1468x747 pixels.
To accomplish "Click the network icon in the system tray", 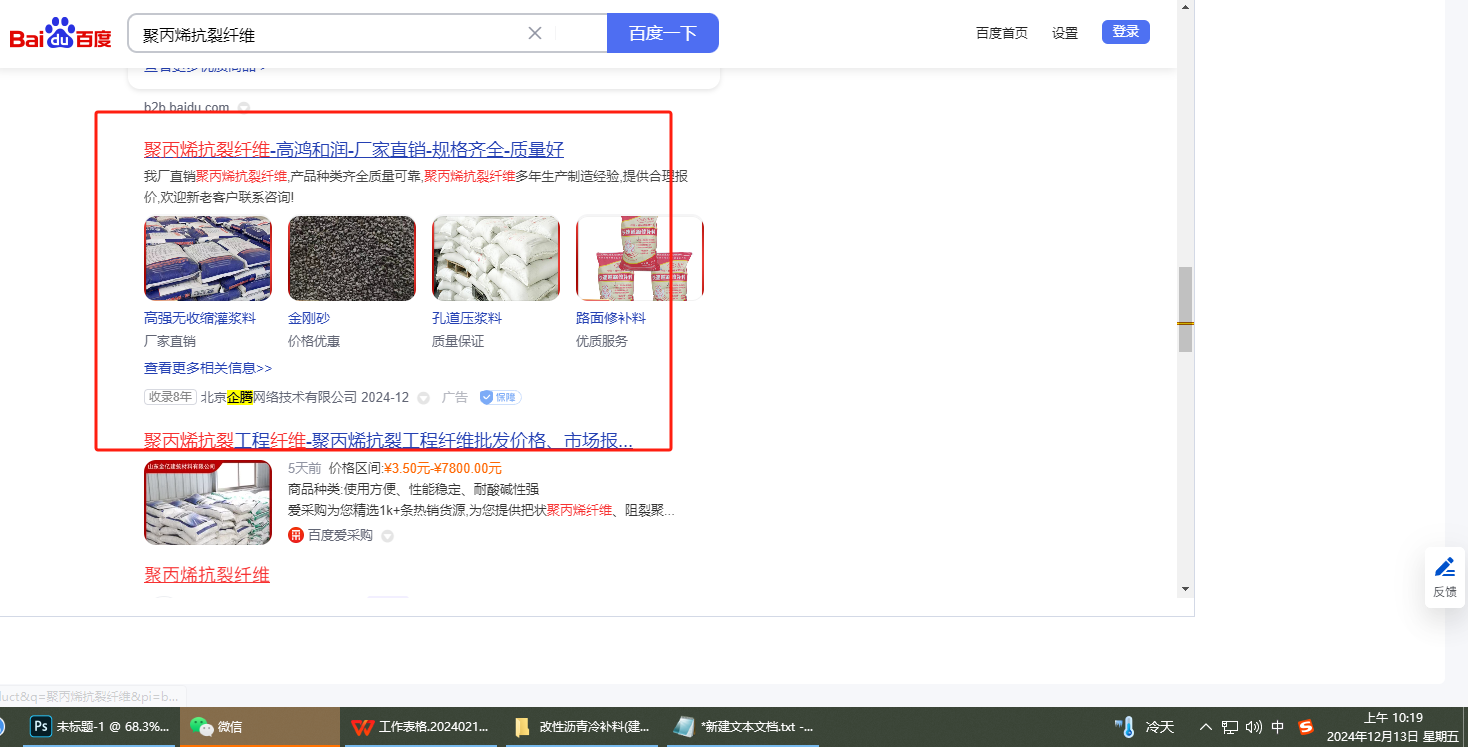I will pyautogui.click(x=1230, y=727).
